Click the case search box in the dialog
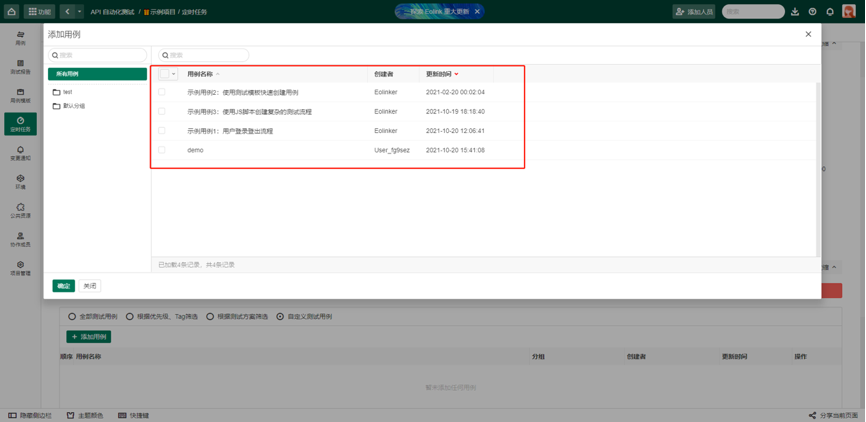Image resolution: width=866 pixels, height=422 pixels. coord(203,55)
